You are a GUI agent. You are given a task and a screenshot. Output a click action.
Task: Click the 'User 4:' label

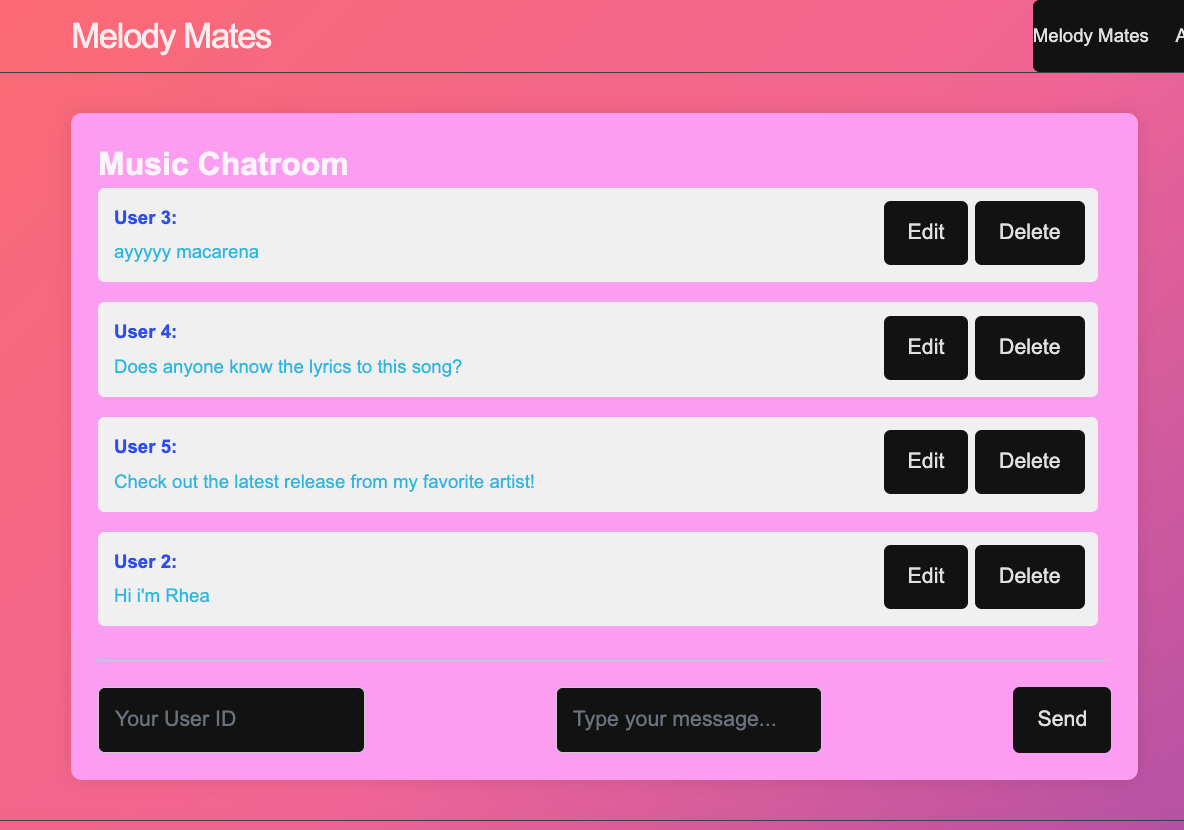coord(145,332)
